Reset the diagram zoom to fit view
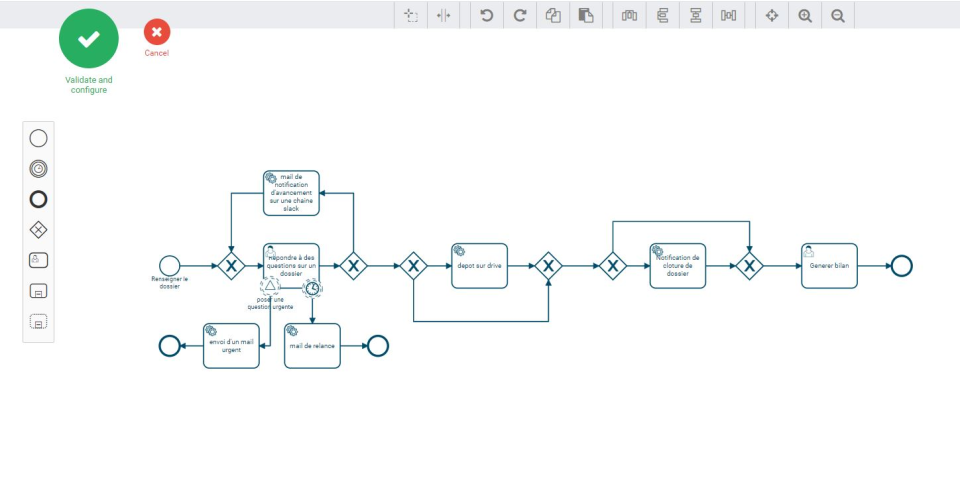Viewport: 960px width, 486px height. 772,15
